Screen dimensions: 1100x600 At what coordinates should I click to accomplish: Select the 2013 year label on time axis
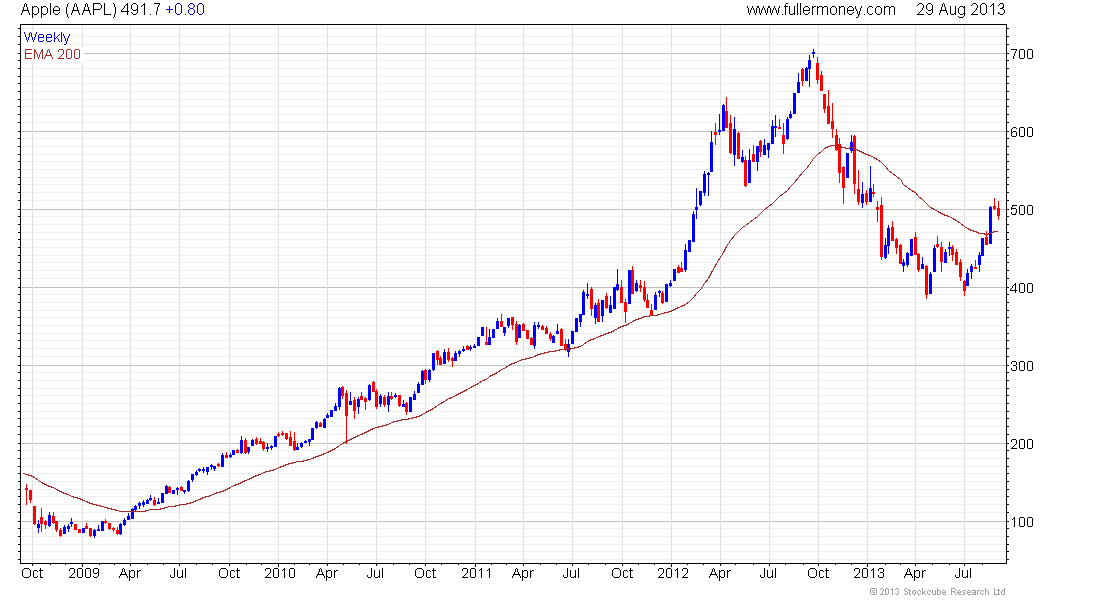coord(868,573)
